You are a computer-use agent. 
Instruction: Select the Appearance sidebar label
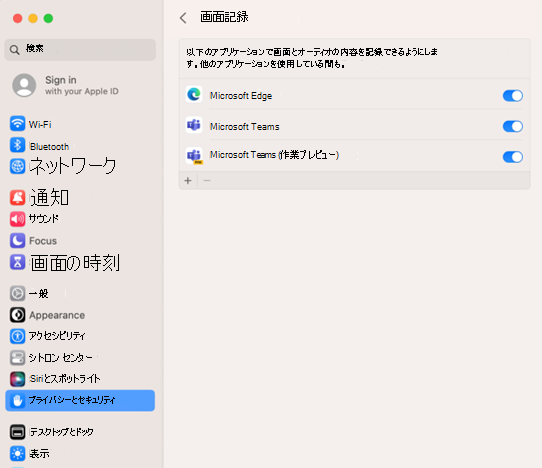(x=57, y=315)
